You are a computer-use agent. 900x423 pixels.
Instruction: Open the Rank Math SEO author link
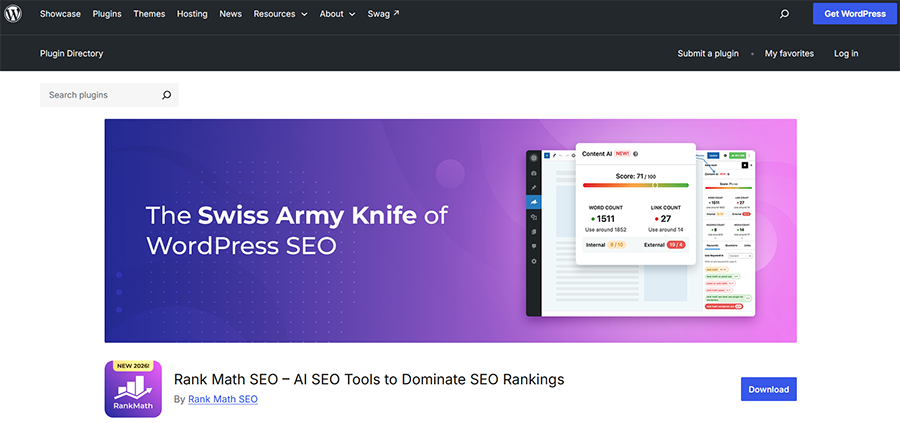point(223,399)
